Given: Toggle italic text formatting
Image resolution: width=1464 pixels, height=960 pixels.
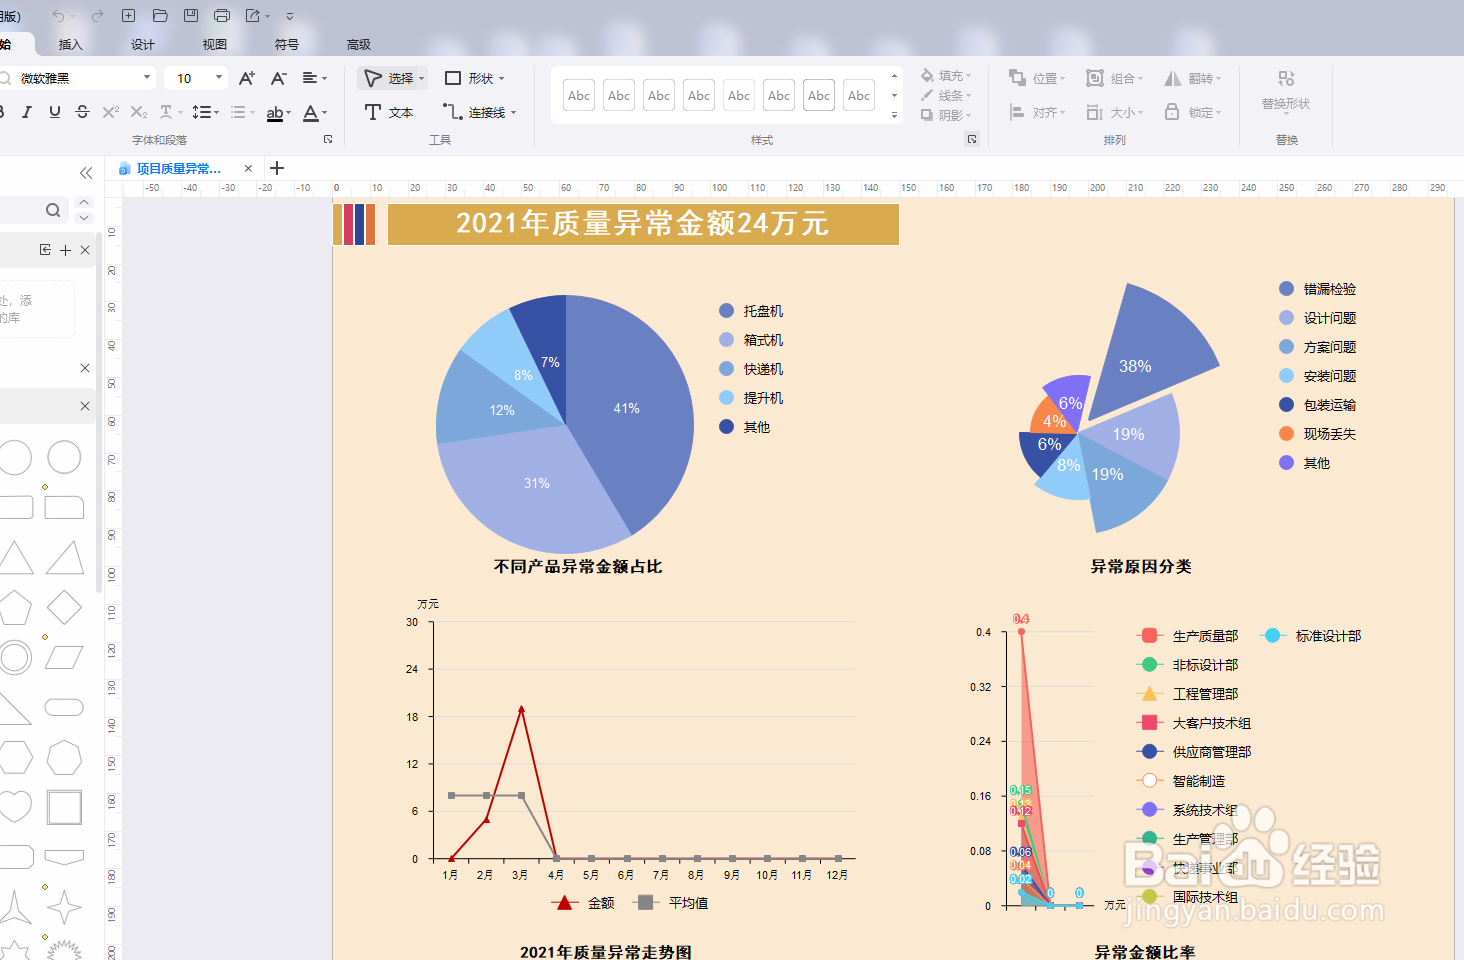Looking at the screenshot, I should 27,112.
